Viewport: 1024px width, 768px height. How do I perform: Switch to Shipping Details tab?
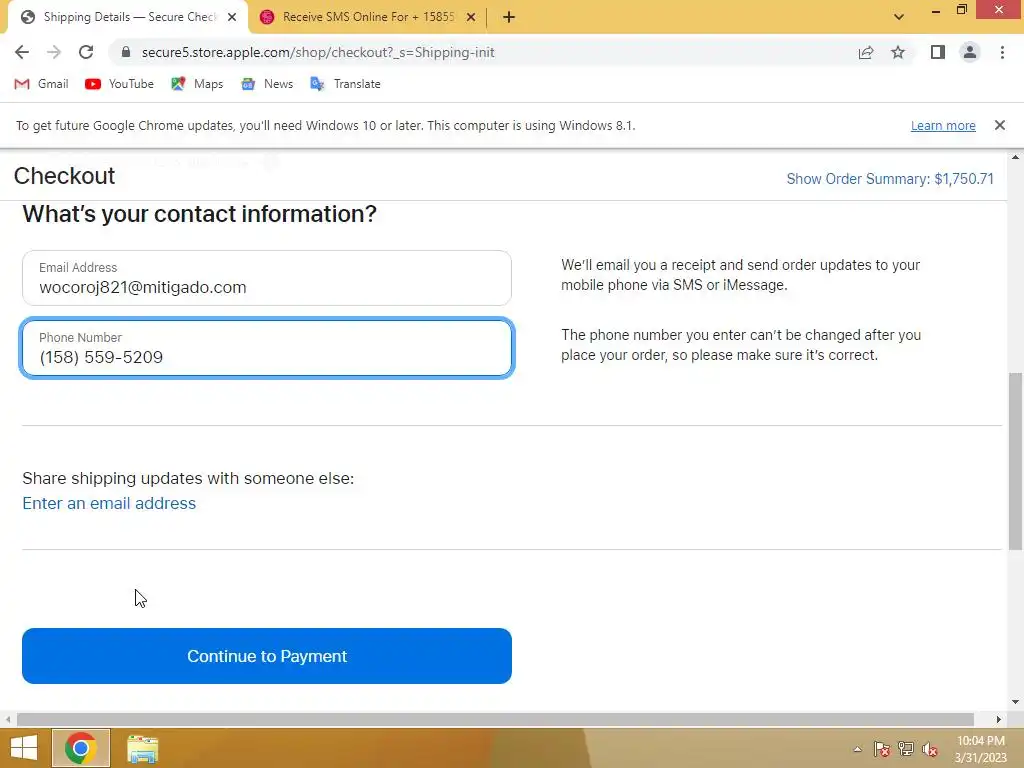point(129,17)
